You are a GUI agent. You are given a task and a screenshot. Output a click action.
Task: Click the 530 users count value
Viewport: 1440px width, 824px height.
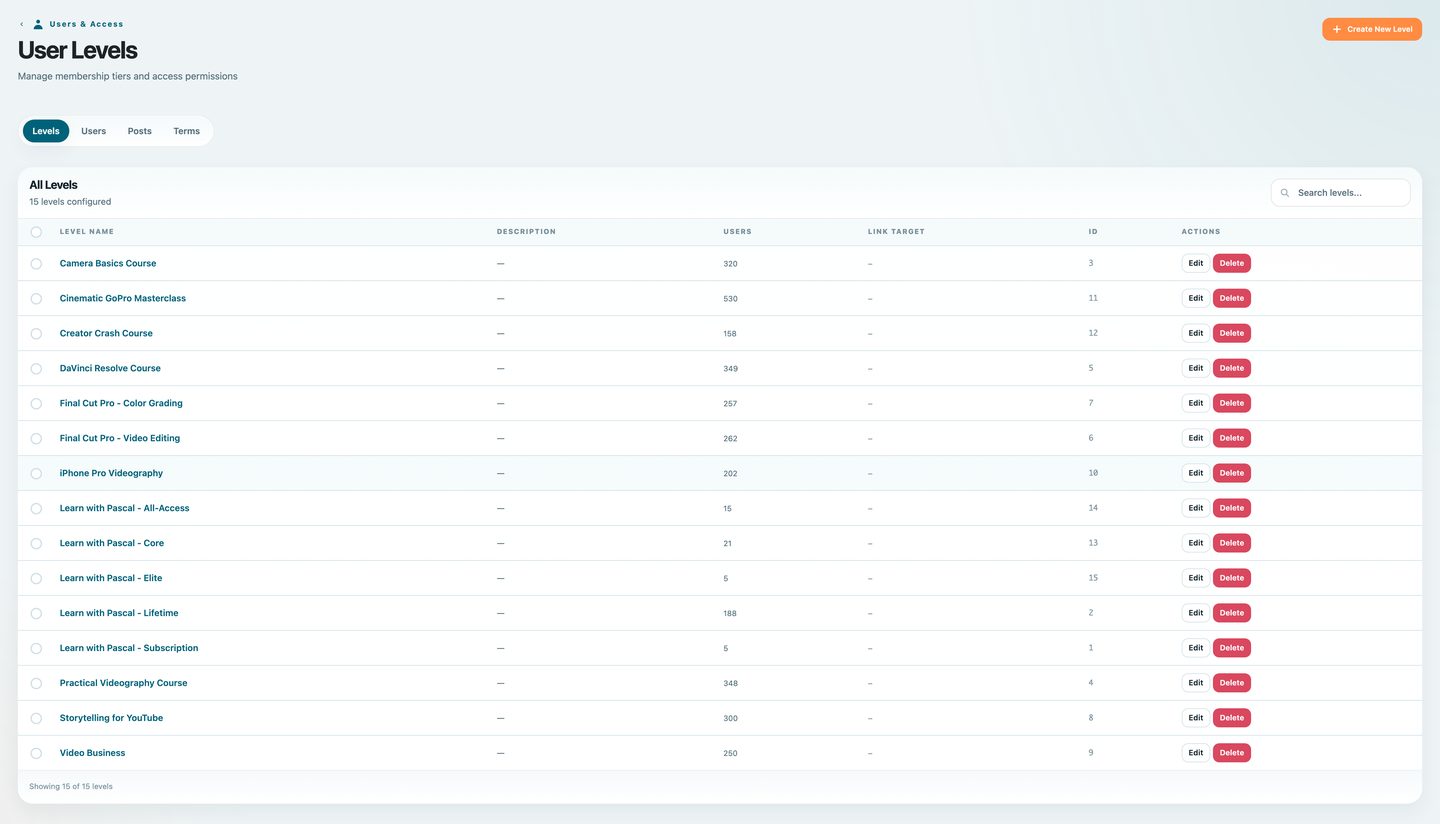click(730, 299)
